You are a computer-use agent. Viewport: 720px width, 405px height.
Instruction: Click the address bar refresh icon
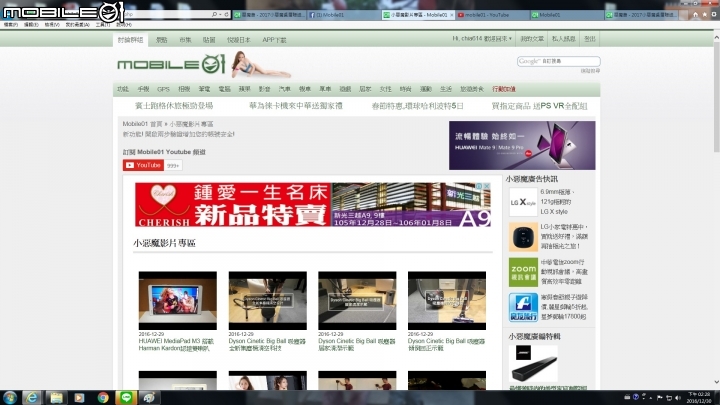pos(226,15)
